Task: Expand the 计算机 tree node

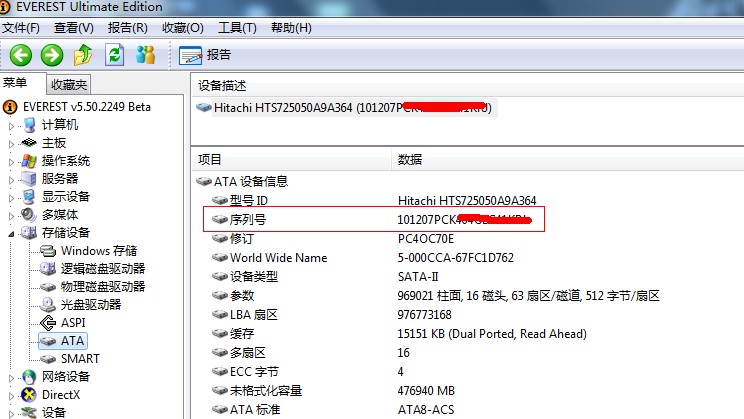Action: point(11,126)
